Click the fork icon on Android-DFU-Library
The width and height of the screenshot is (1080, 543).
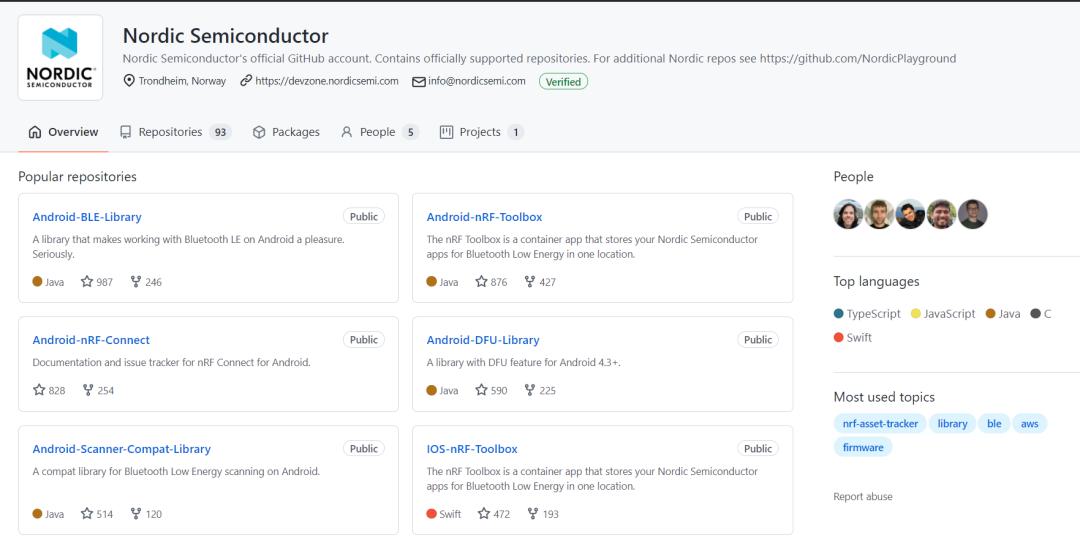530,390
